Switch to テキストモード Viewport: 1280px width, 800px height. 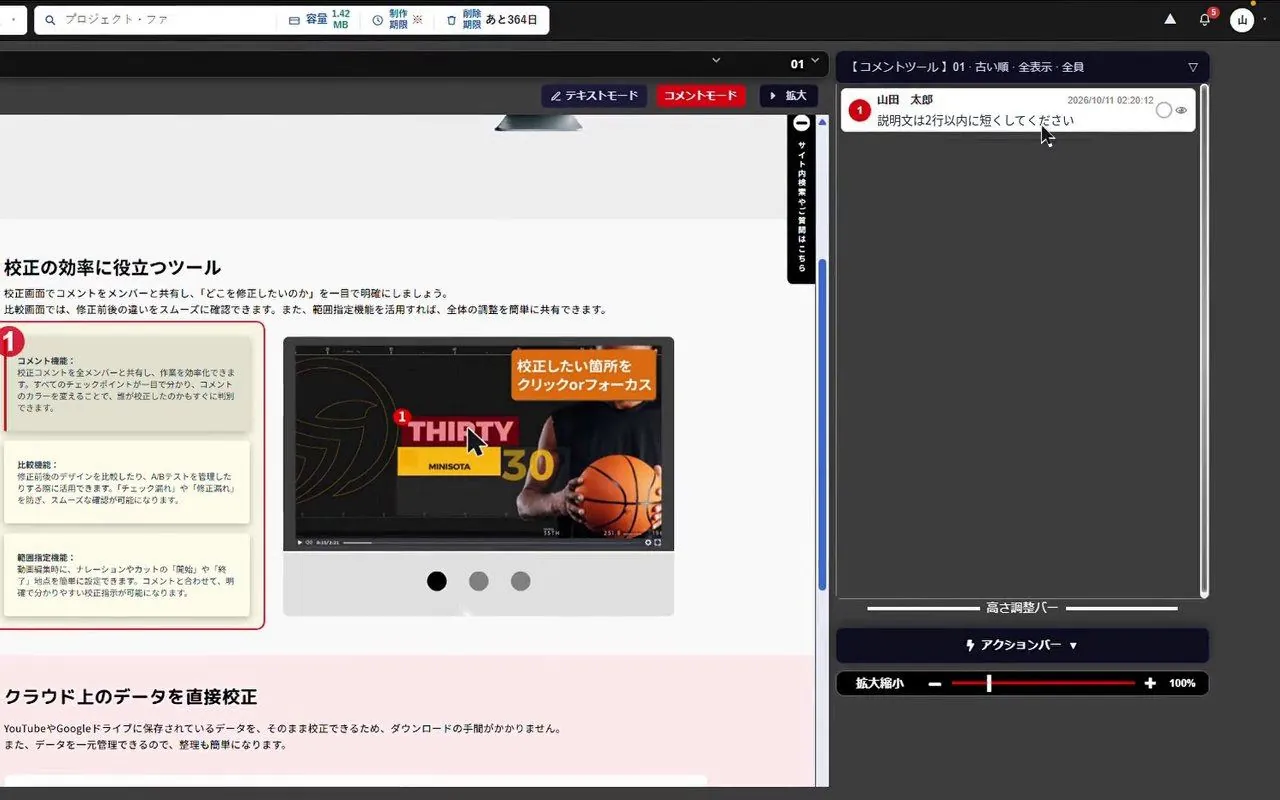tap(594, 95)
